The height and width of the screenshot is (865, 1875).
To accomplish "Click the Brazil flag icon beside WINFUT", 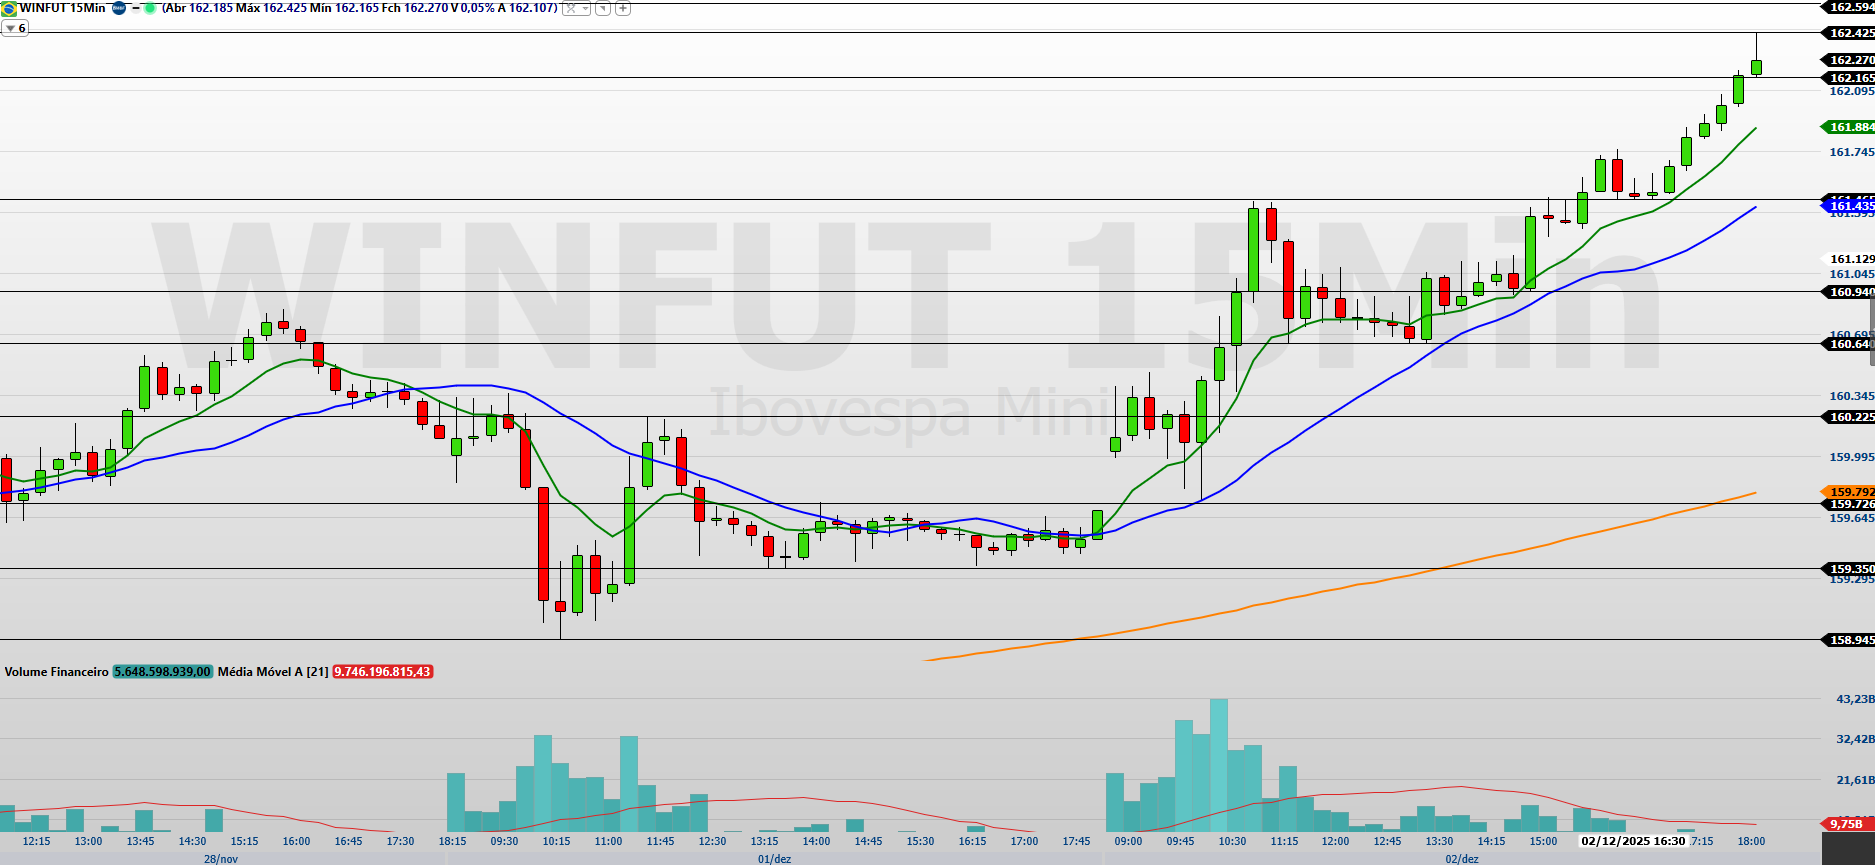I will (x=9, y=8).
